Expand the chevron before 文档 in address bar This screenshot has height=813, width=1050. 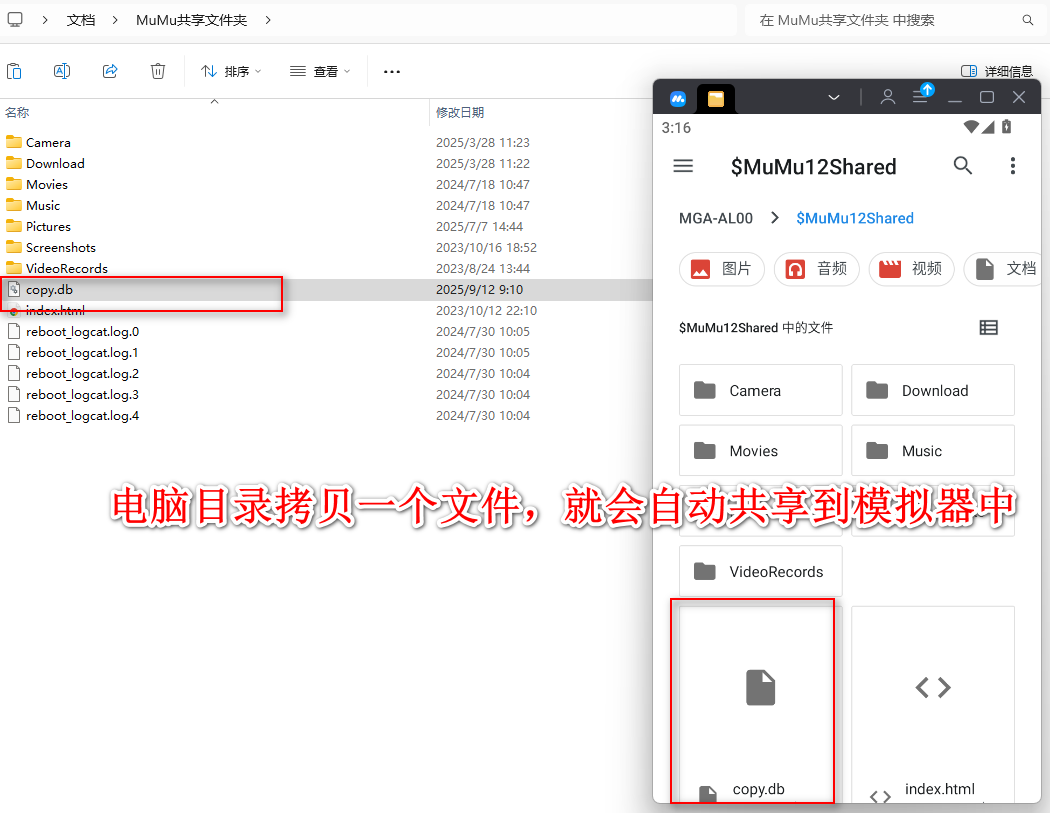(x=45, y=20)
